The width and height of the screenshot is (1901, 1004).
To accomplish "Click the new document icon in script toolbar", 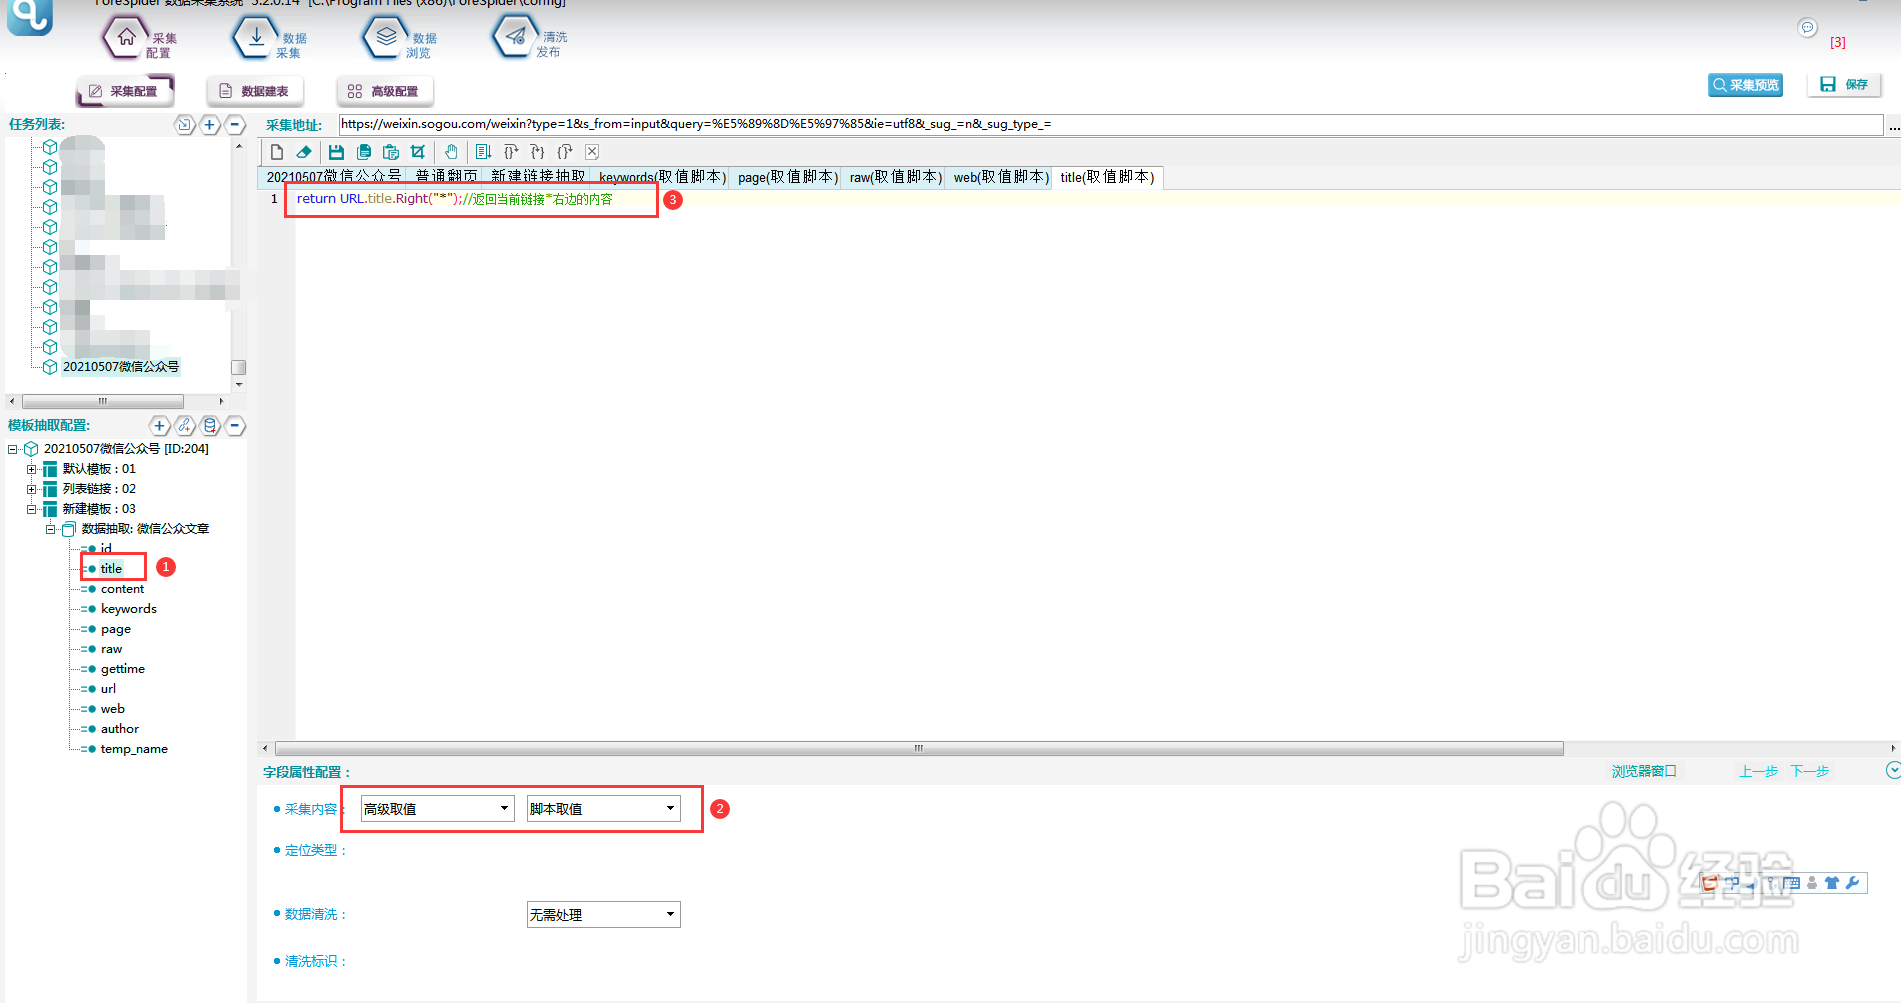I will tap(277, 152).
